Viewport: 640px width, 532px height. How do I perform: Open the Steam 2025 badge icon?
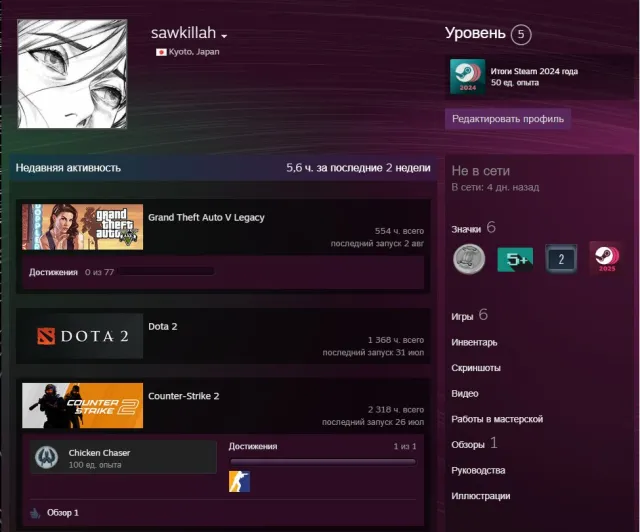pos(607,258)
